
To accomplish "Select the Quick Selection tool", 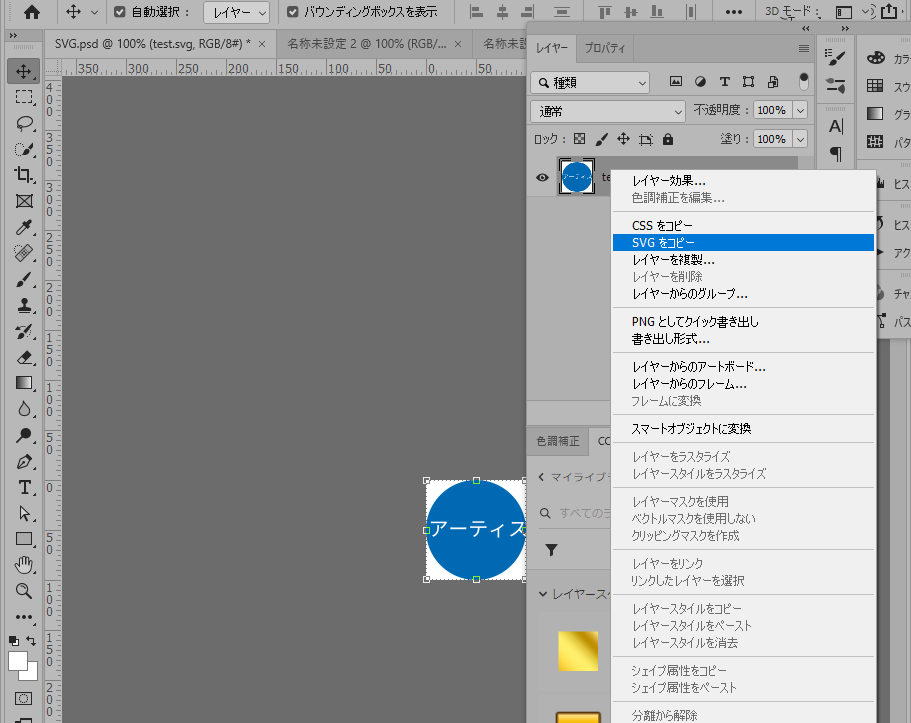I will [23, 149].
